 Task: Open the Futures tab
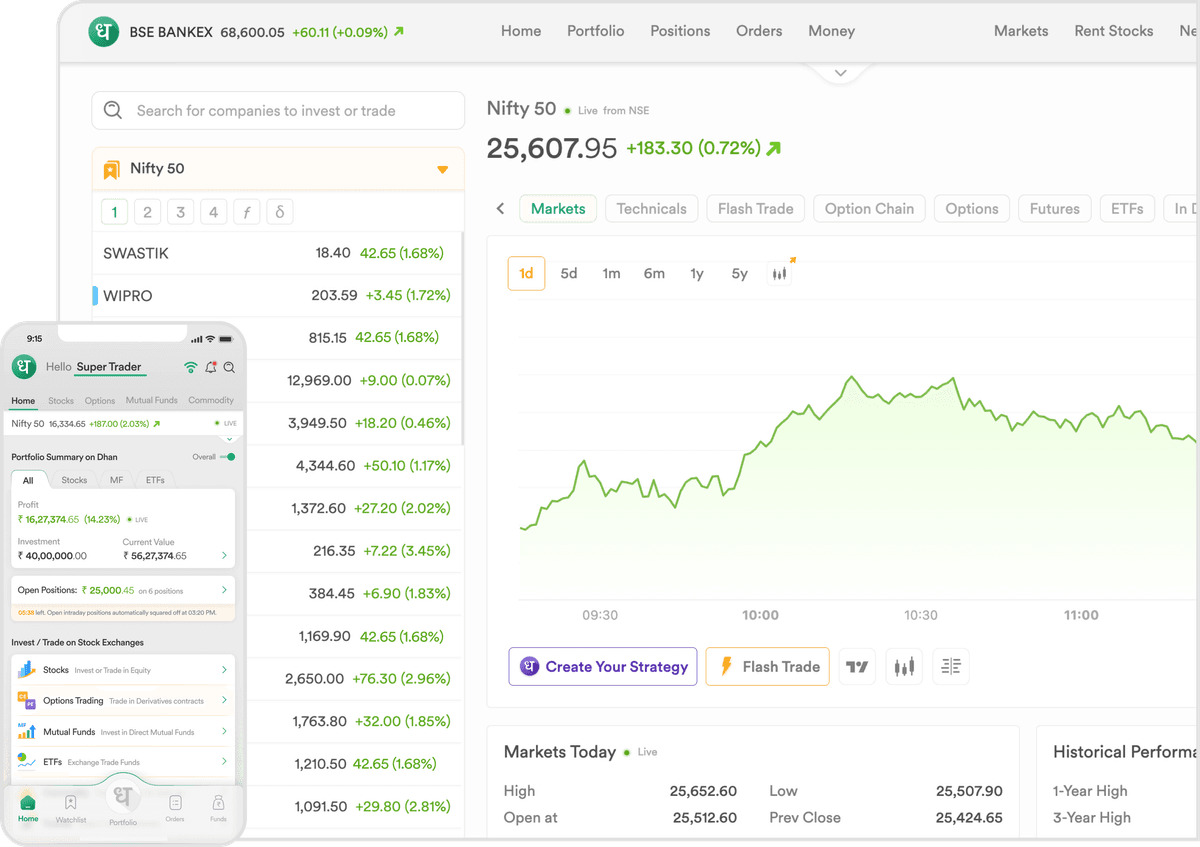pos(1054,209)
